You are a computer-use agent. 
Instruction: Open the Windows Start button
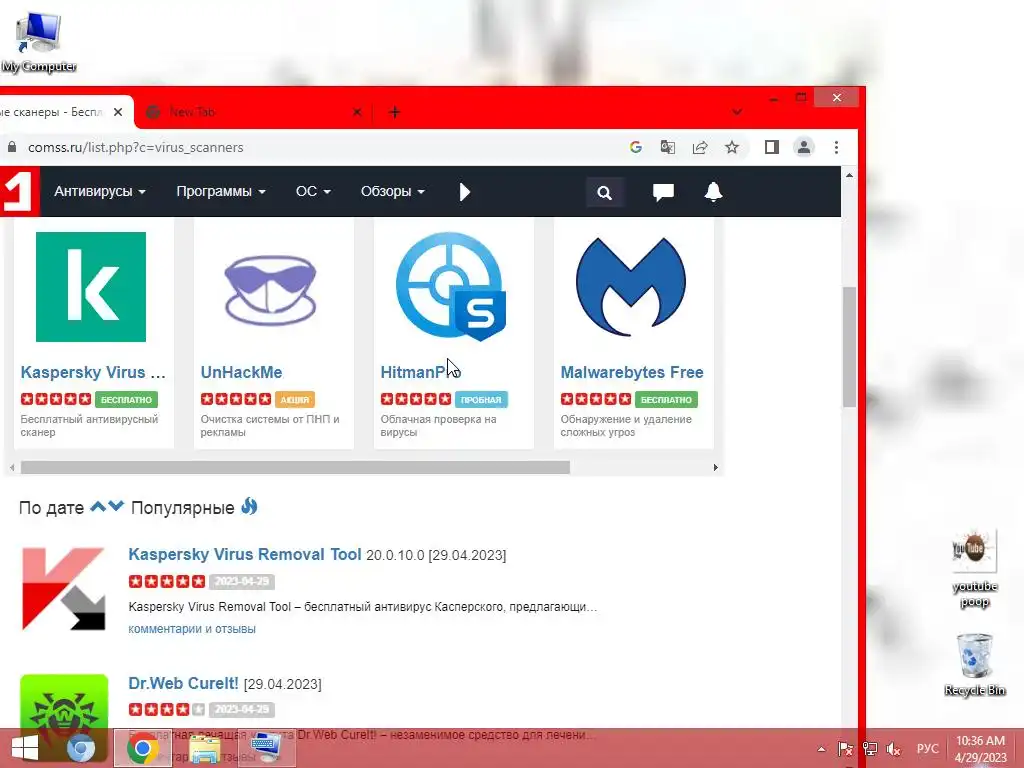click(25, 748)
